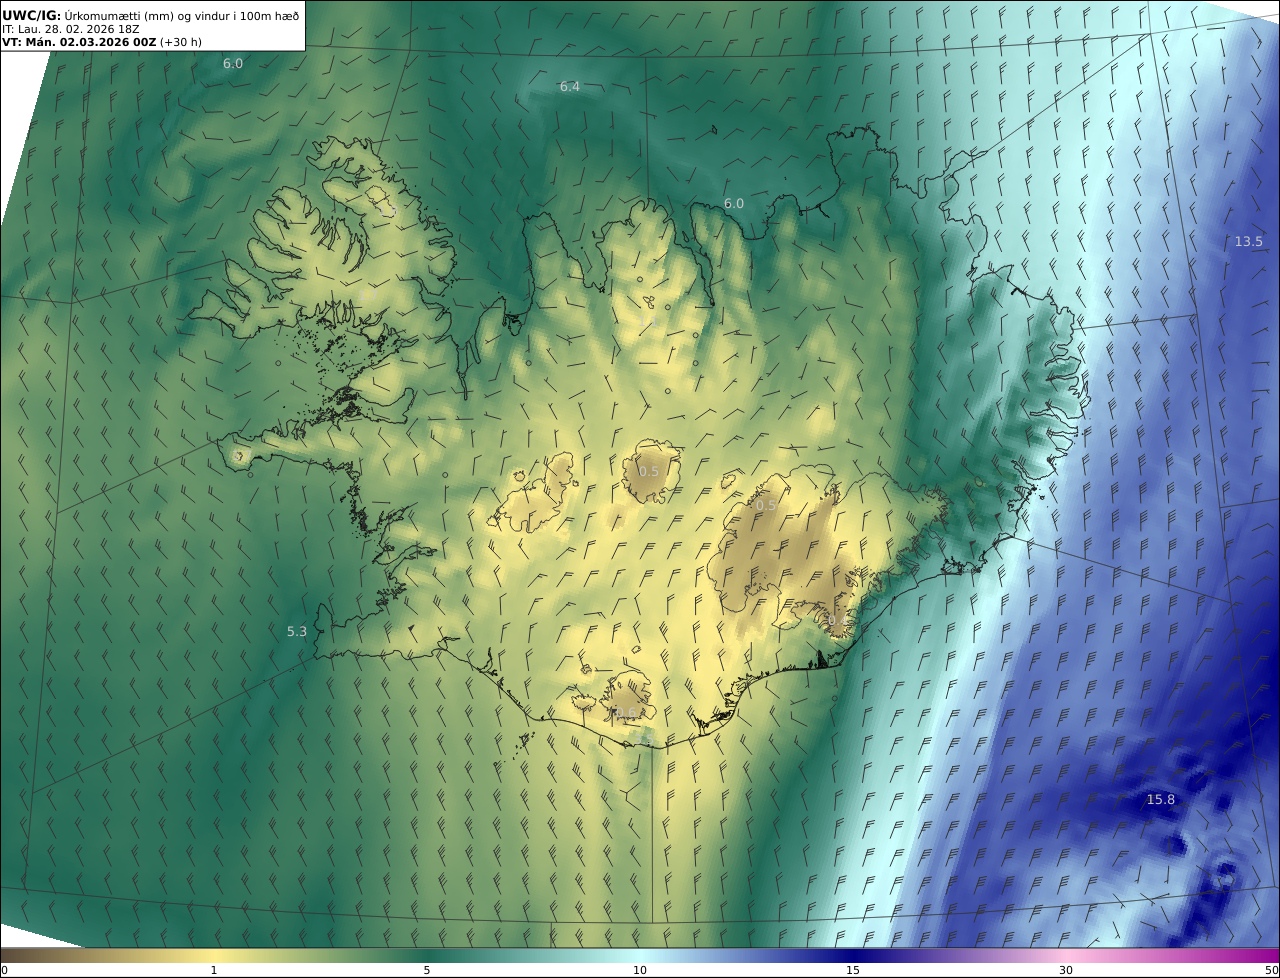Click the "50" tick label on the color scale
The height and width of the screenshot is (978, 1280).
tap(1271, 970)
